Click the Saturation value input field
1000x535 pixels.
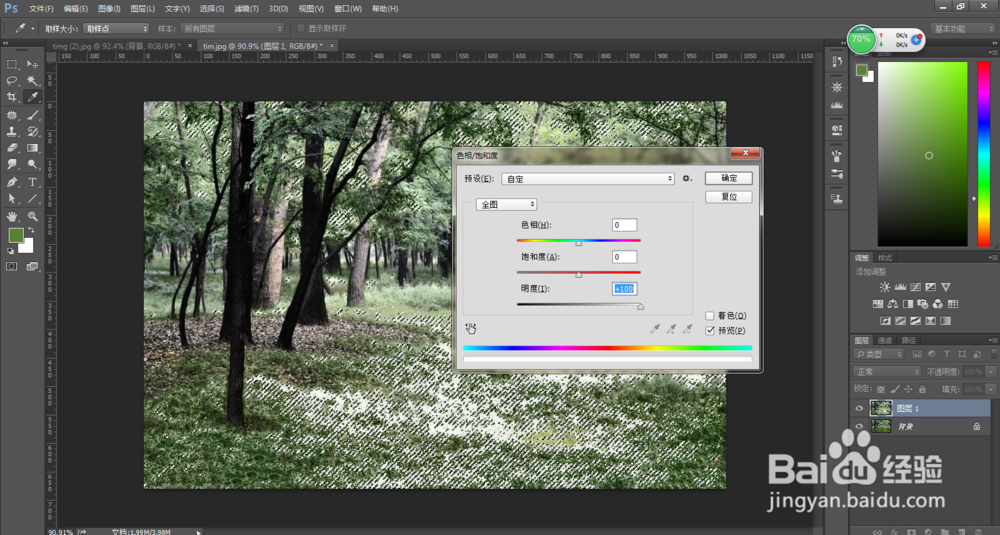coord(624,257)
